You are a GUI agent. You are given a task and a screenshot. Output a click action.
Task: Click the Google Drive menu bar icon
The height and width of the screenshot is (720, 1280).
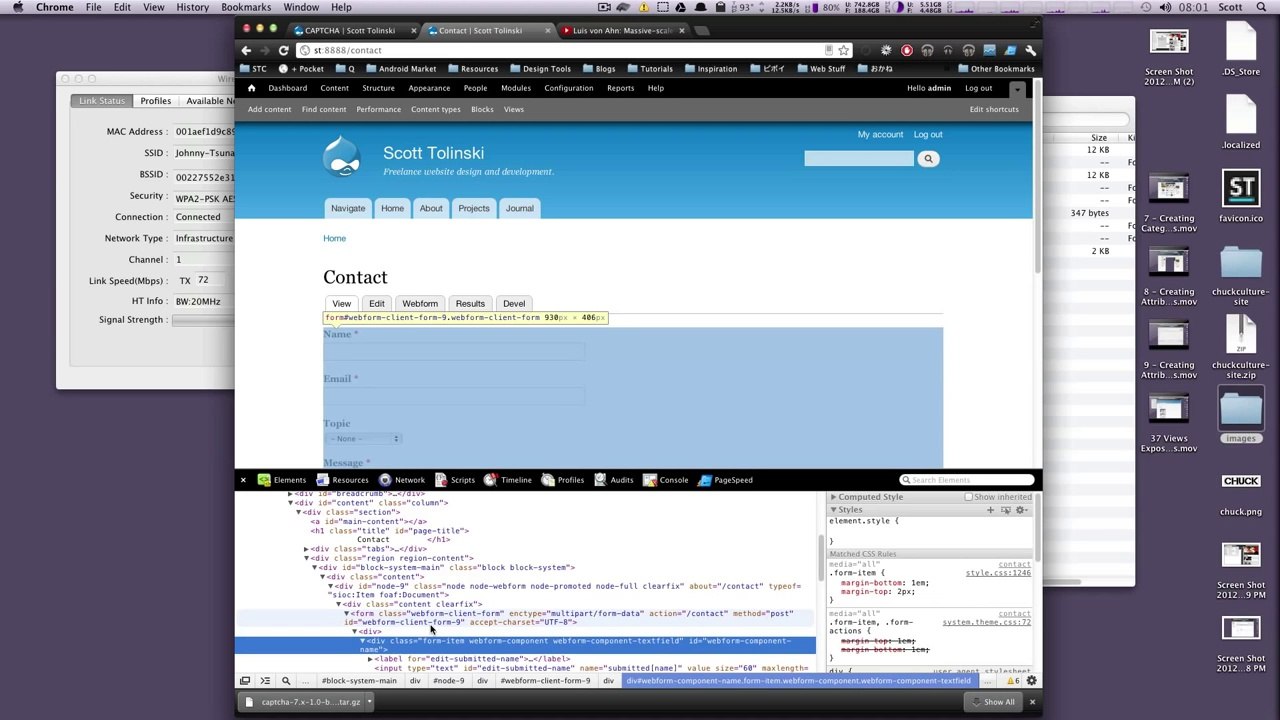(680, 7)
